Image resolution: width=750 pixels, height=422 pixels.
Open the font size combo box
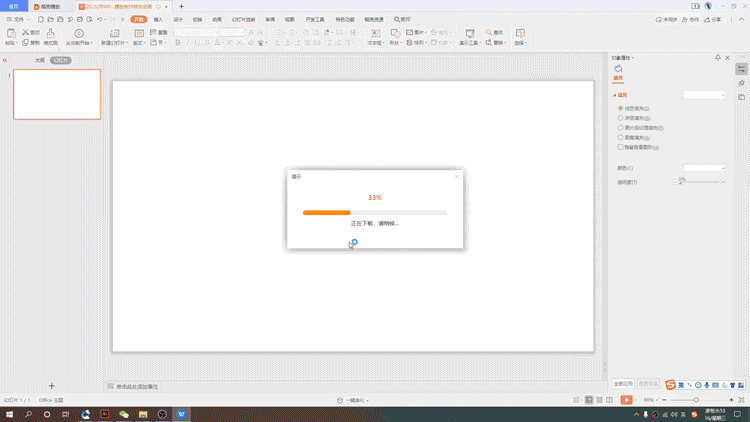coord(232,32)
